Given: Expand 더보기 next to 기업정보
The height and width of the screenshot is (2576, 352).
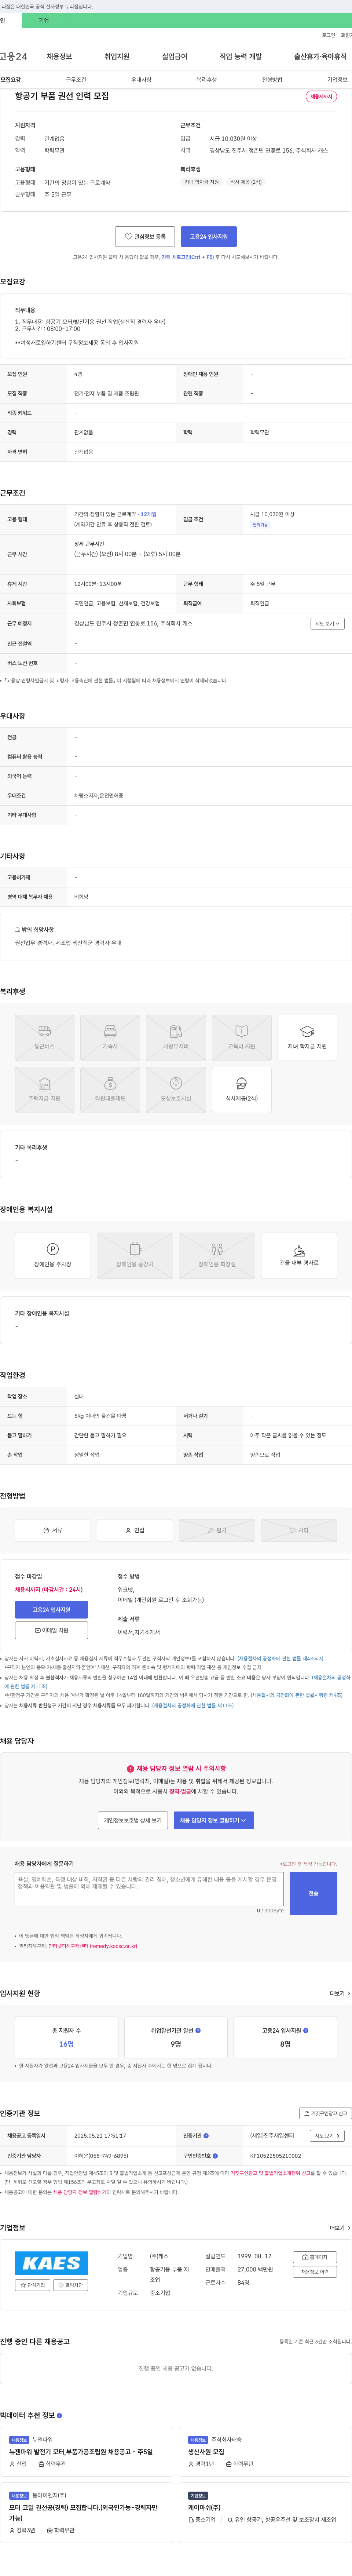Looking at the screenshot, I should [x=340, y=2227].
